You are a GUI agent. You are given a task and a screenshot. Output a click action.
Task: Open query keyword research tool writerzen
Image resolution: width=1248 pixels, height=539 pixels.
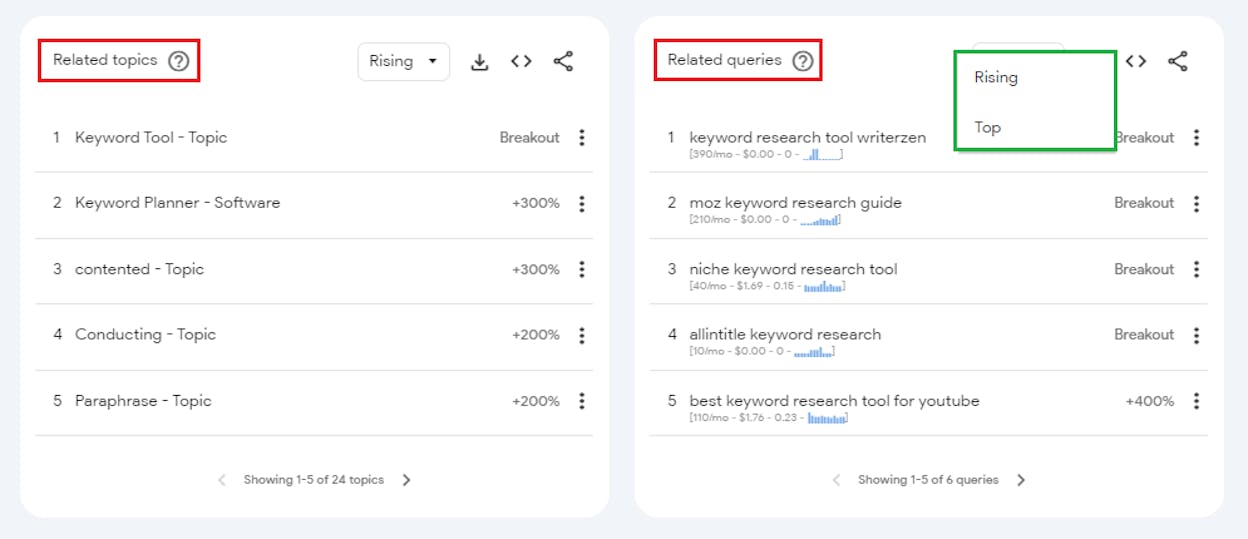pyautogui.click(x=808, y=138)
